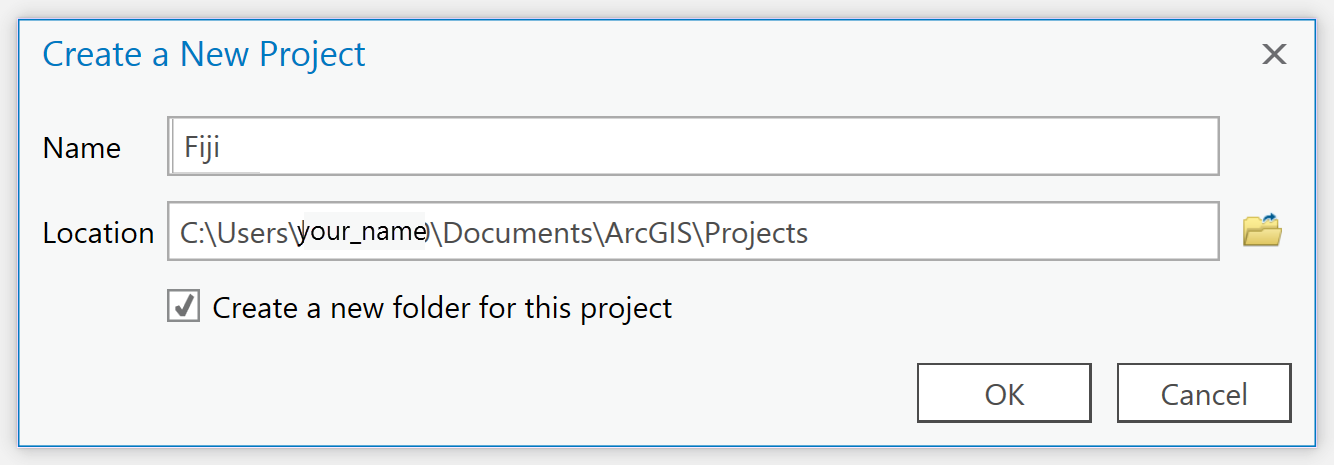Click the 'Location' field label
1334x465 pixels.
(97, 233)
